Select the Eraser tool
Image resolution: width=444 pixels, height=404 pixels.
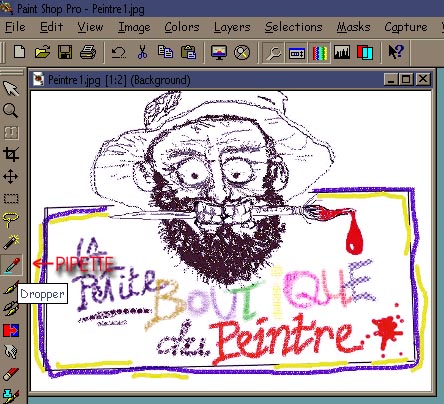point(11,374)
